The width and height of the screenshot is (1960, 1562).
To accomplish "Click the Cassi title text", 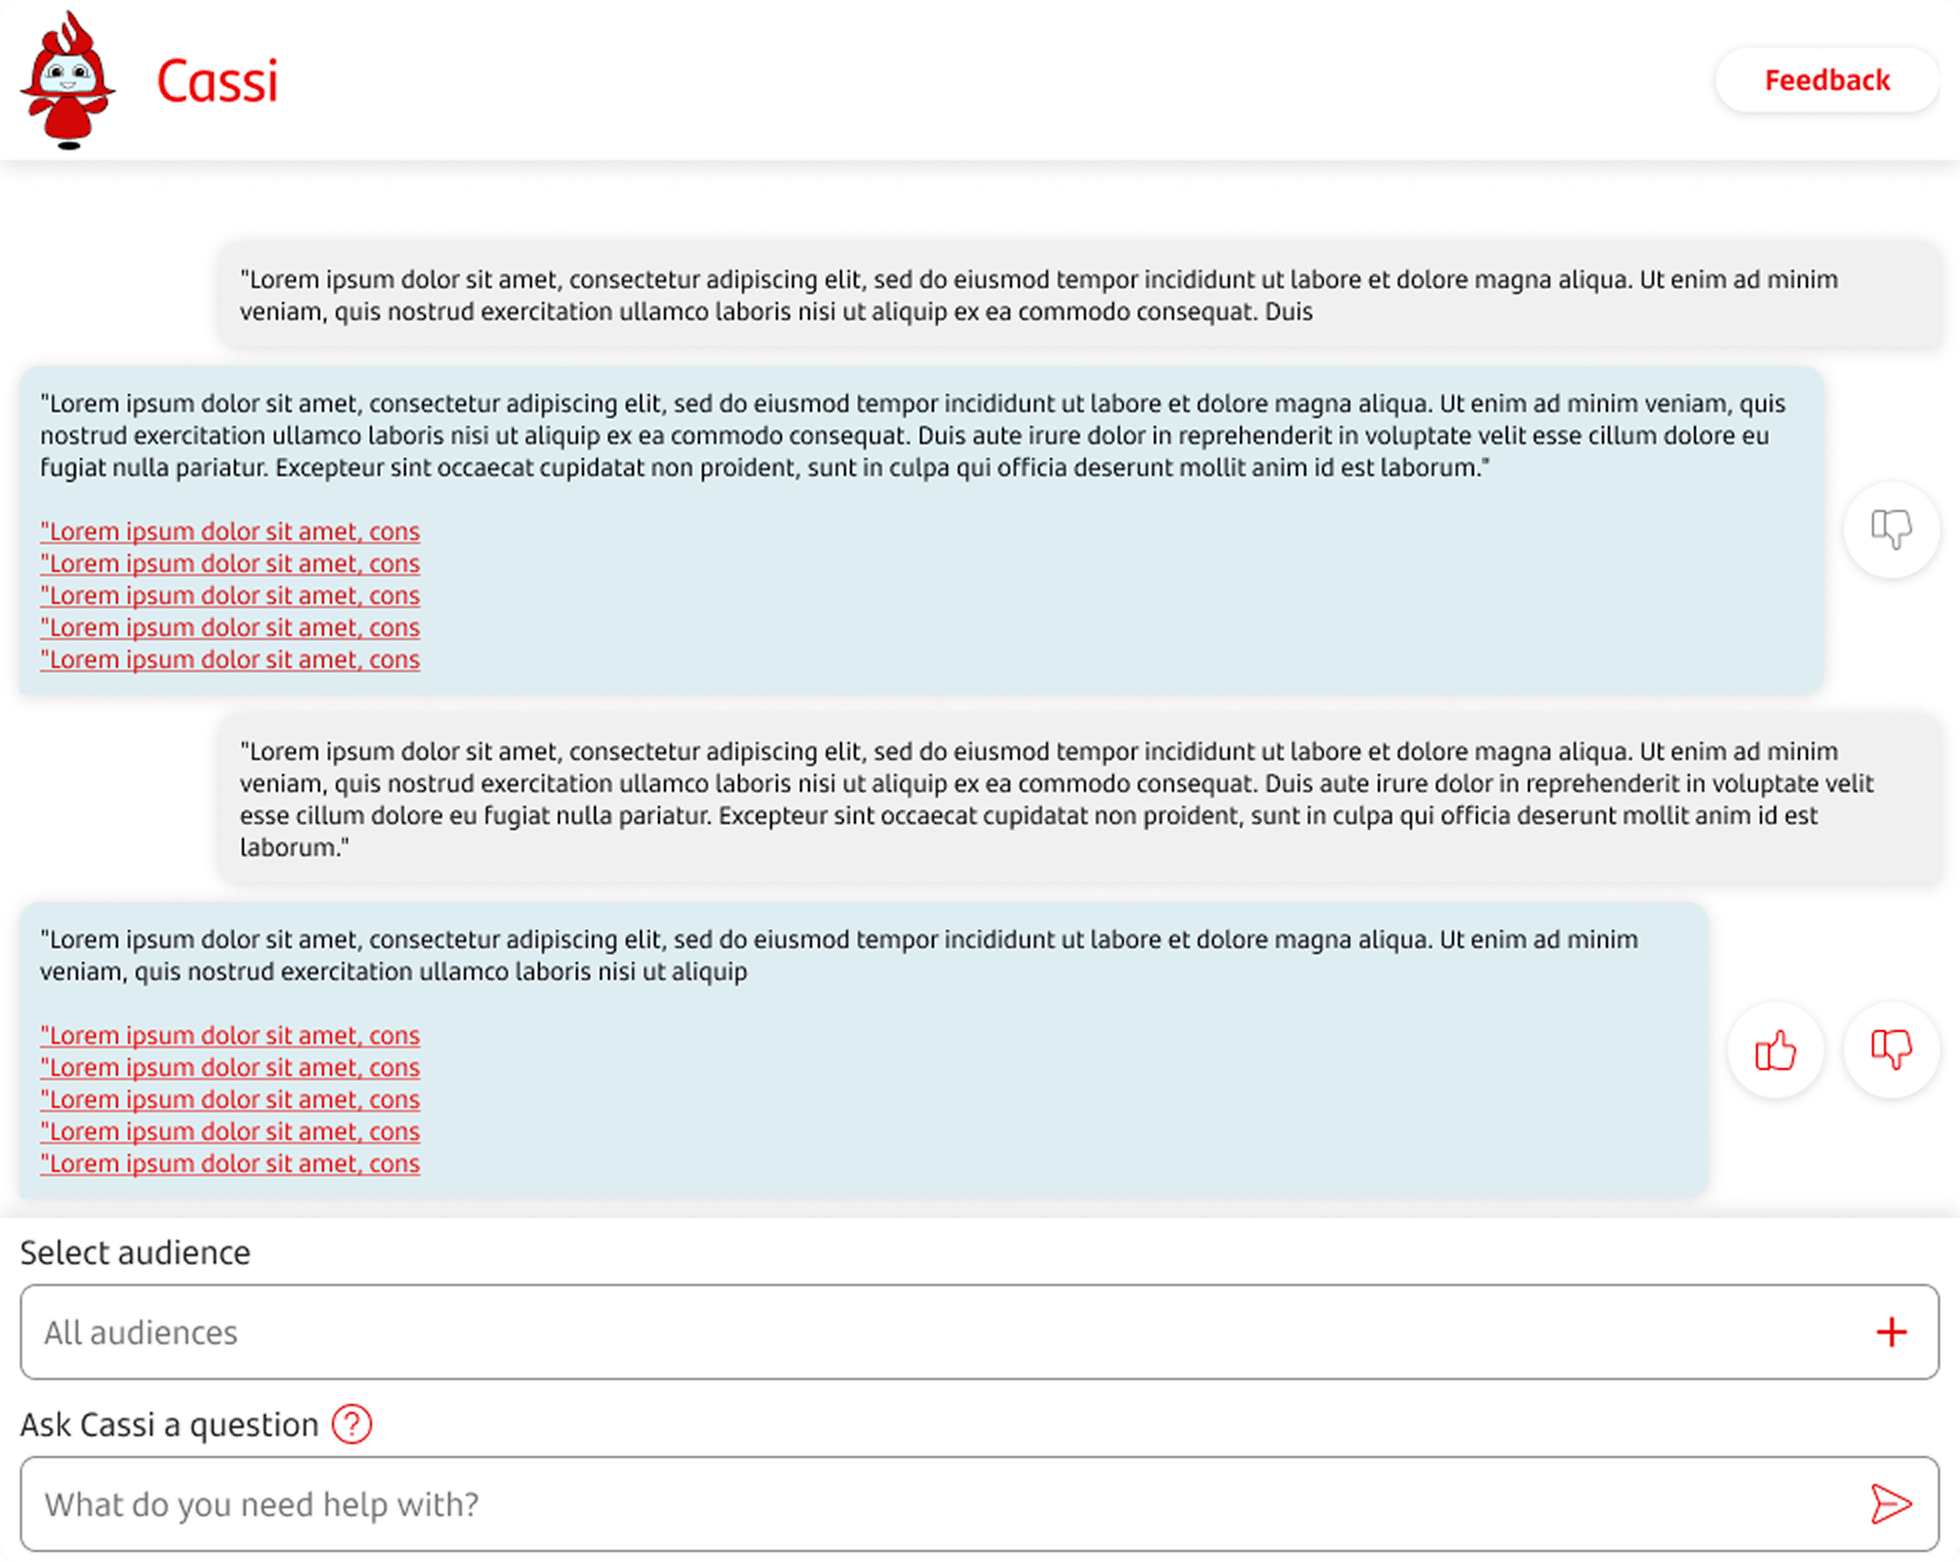I will (217, 81).
